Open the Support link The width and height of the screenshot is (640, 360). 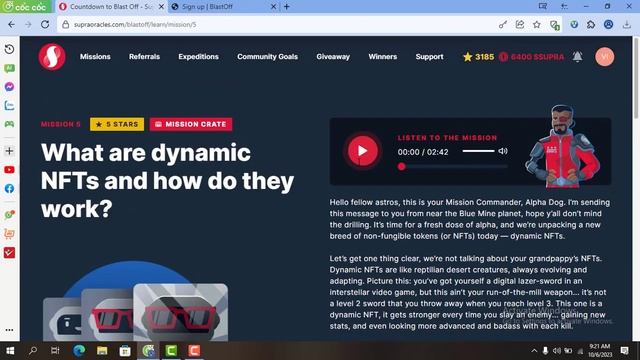pos(429,57)
